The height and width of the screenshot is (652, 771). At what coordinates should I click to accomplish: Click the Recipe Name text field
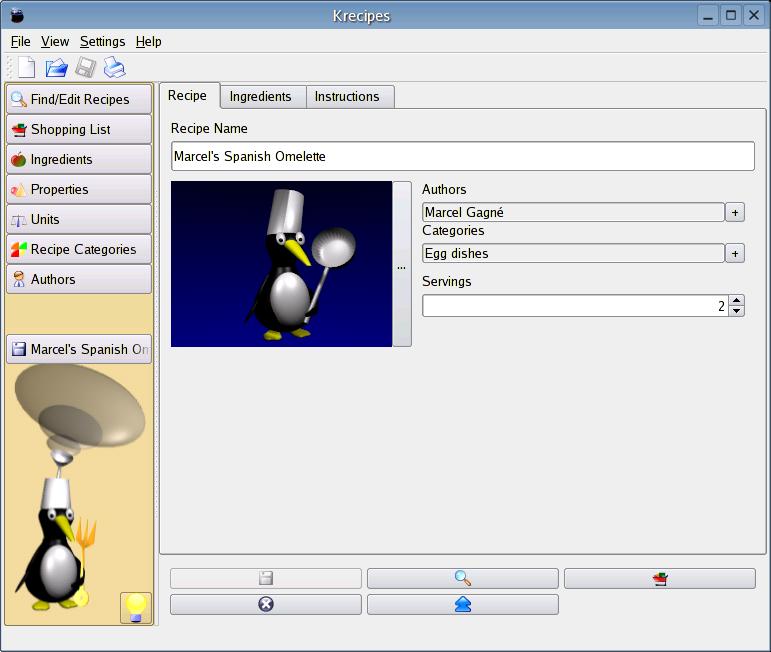pos(462,156)
